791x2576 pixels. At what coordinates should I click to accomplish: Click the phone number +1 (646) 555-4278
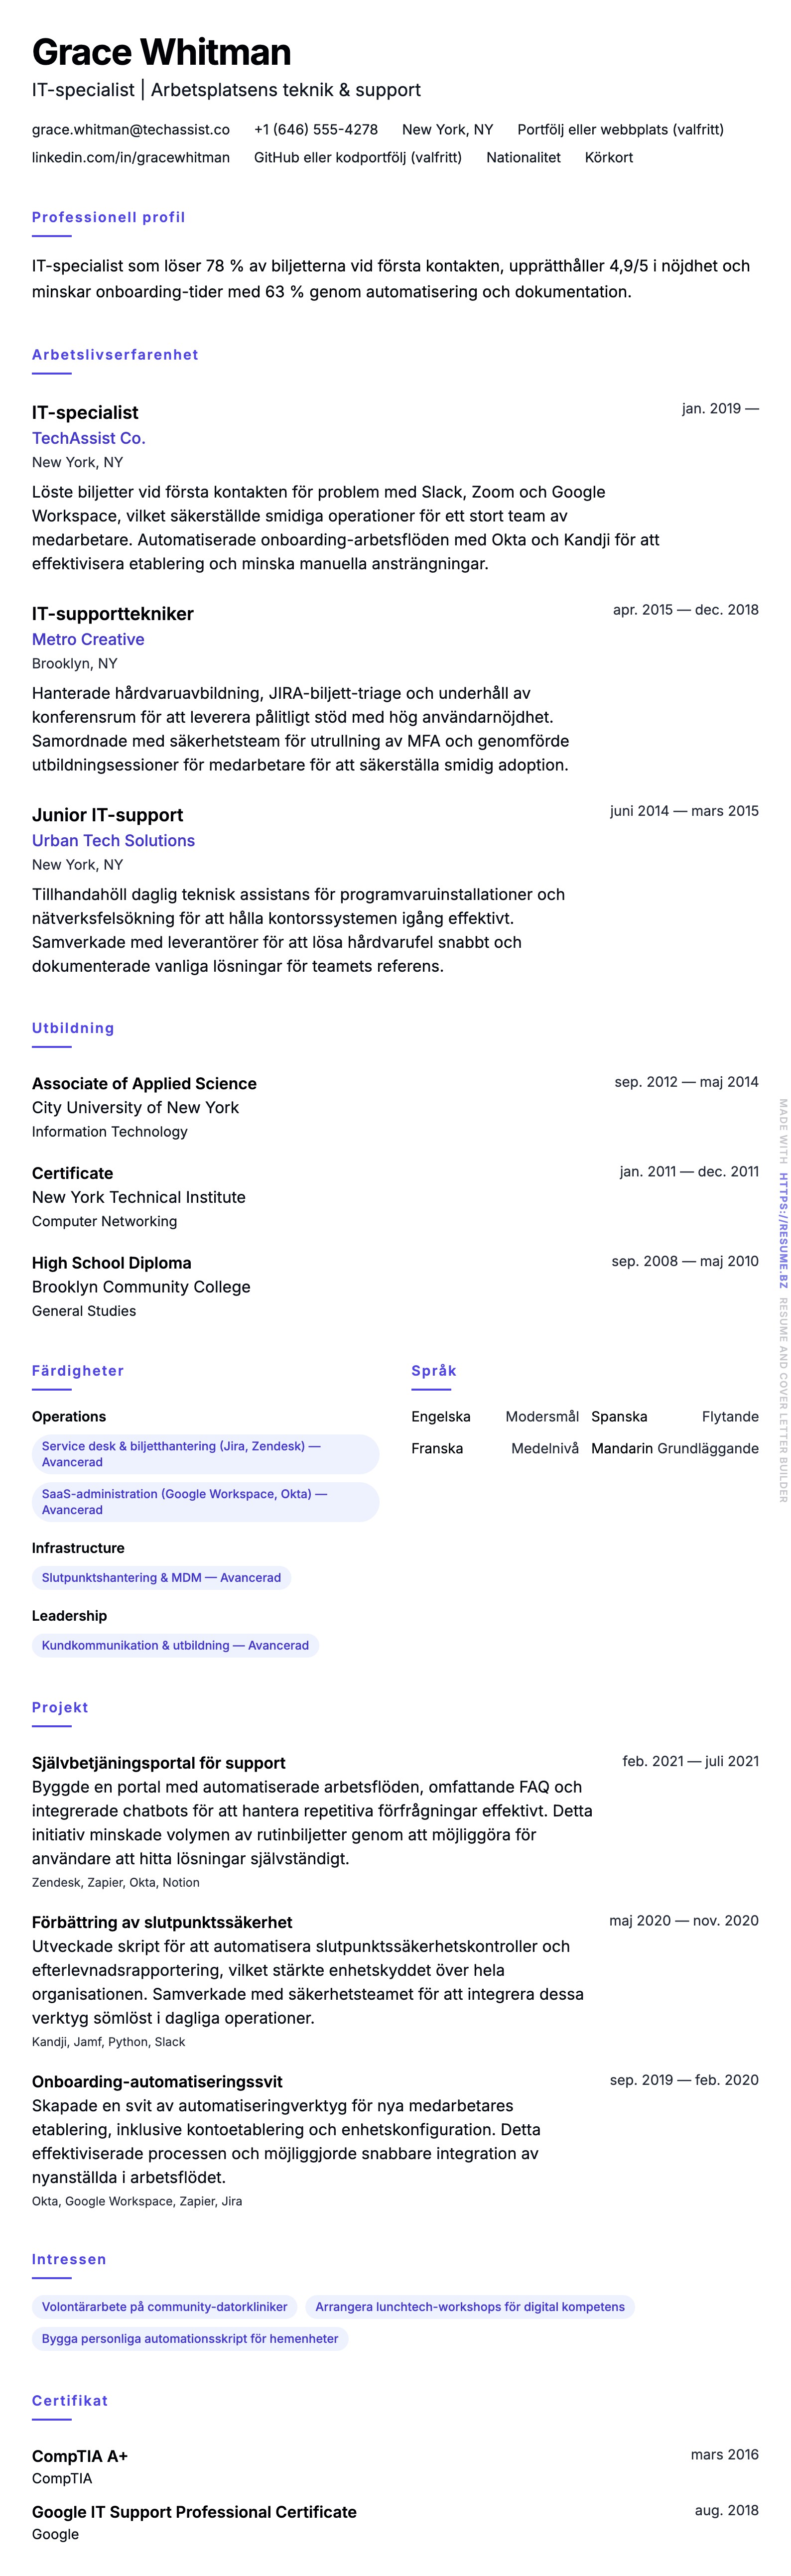pos(315,129)
